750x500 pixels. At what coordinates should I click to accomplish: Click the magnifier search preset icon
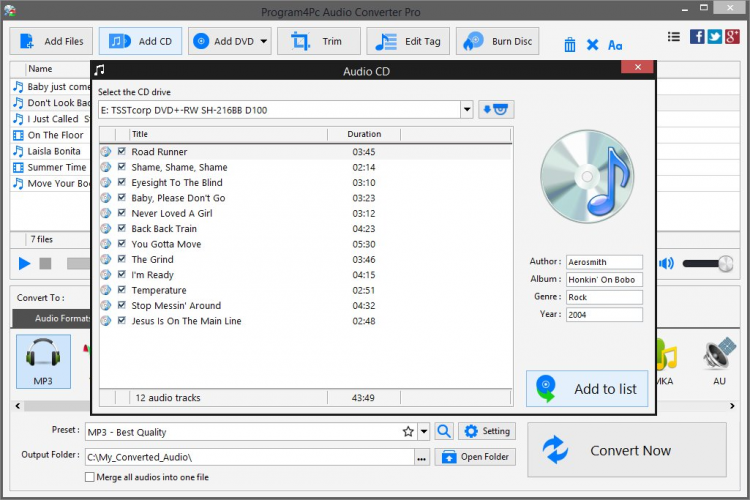[444, 432]
